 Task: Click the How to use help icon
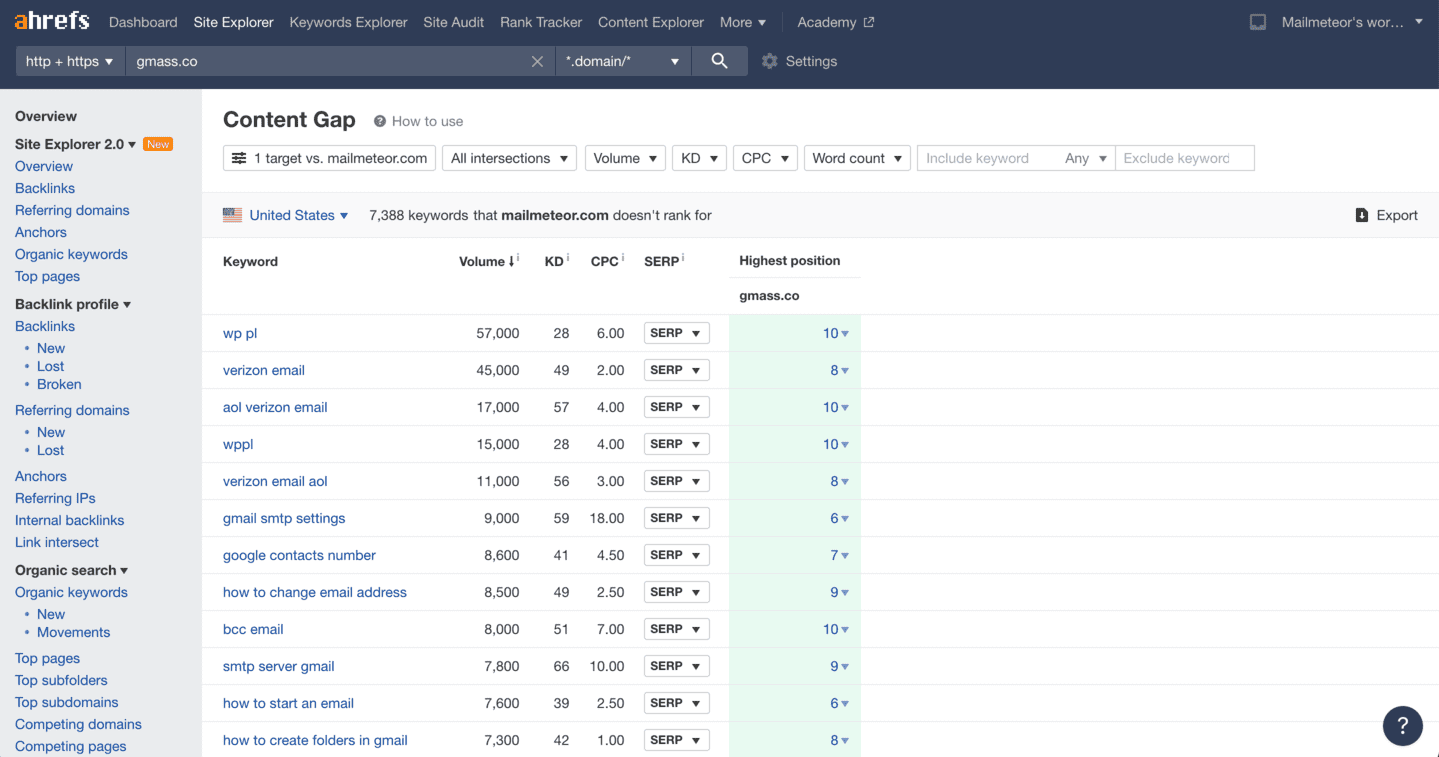380,121
